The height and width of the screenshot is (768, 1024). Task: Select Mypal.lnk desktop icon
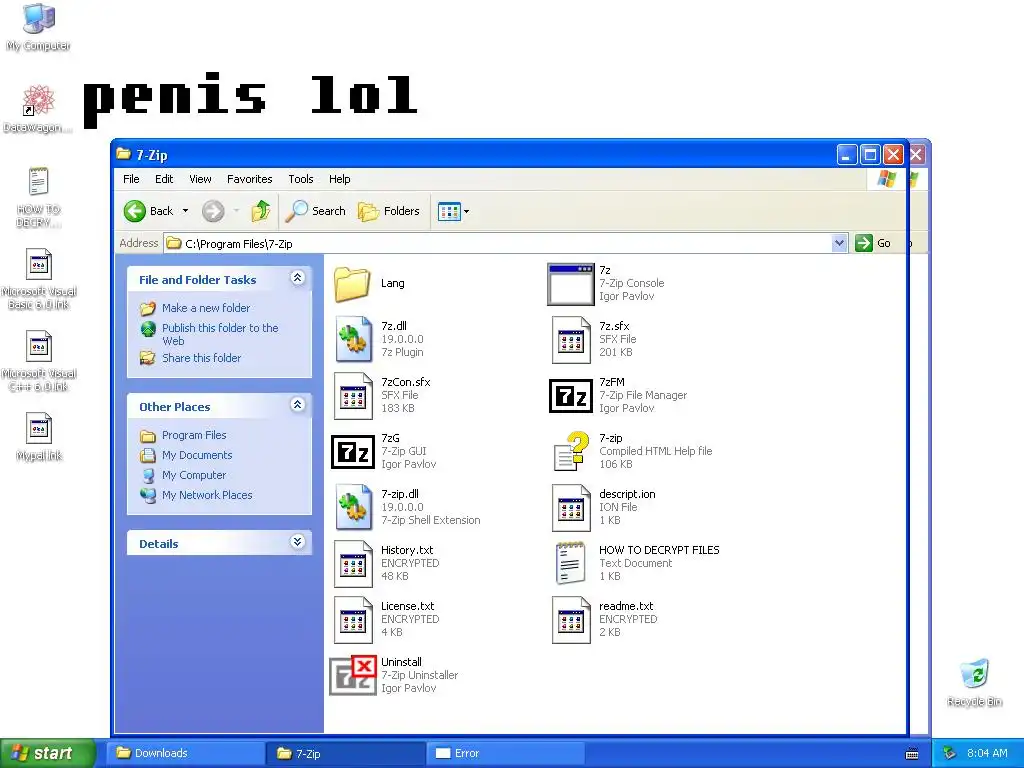tap(39, 436)
